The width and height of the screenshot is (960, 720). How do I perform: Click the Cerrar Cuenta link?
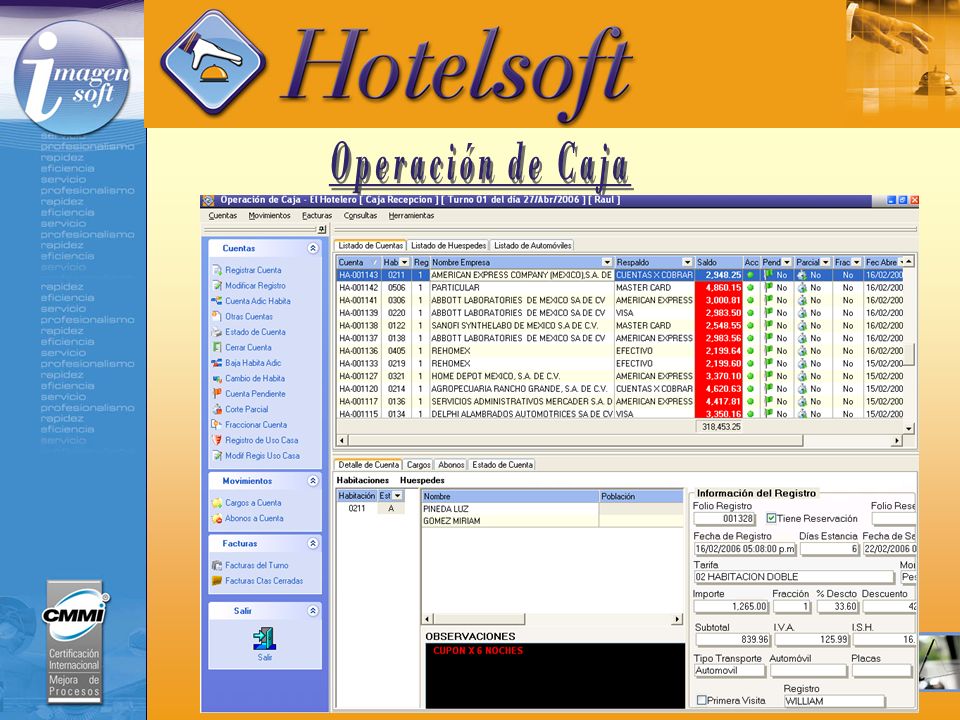coord(248,347)
